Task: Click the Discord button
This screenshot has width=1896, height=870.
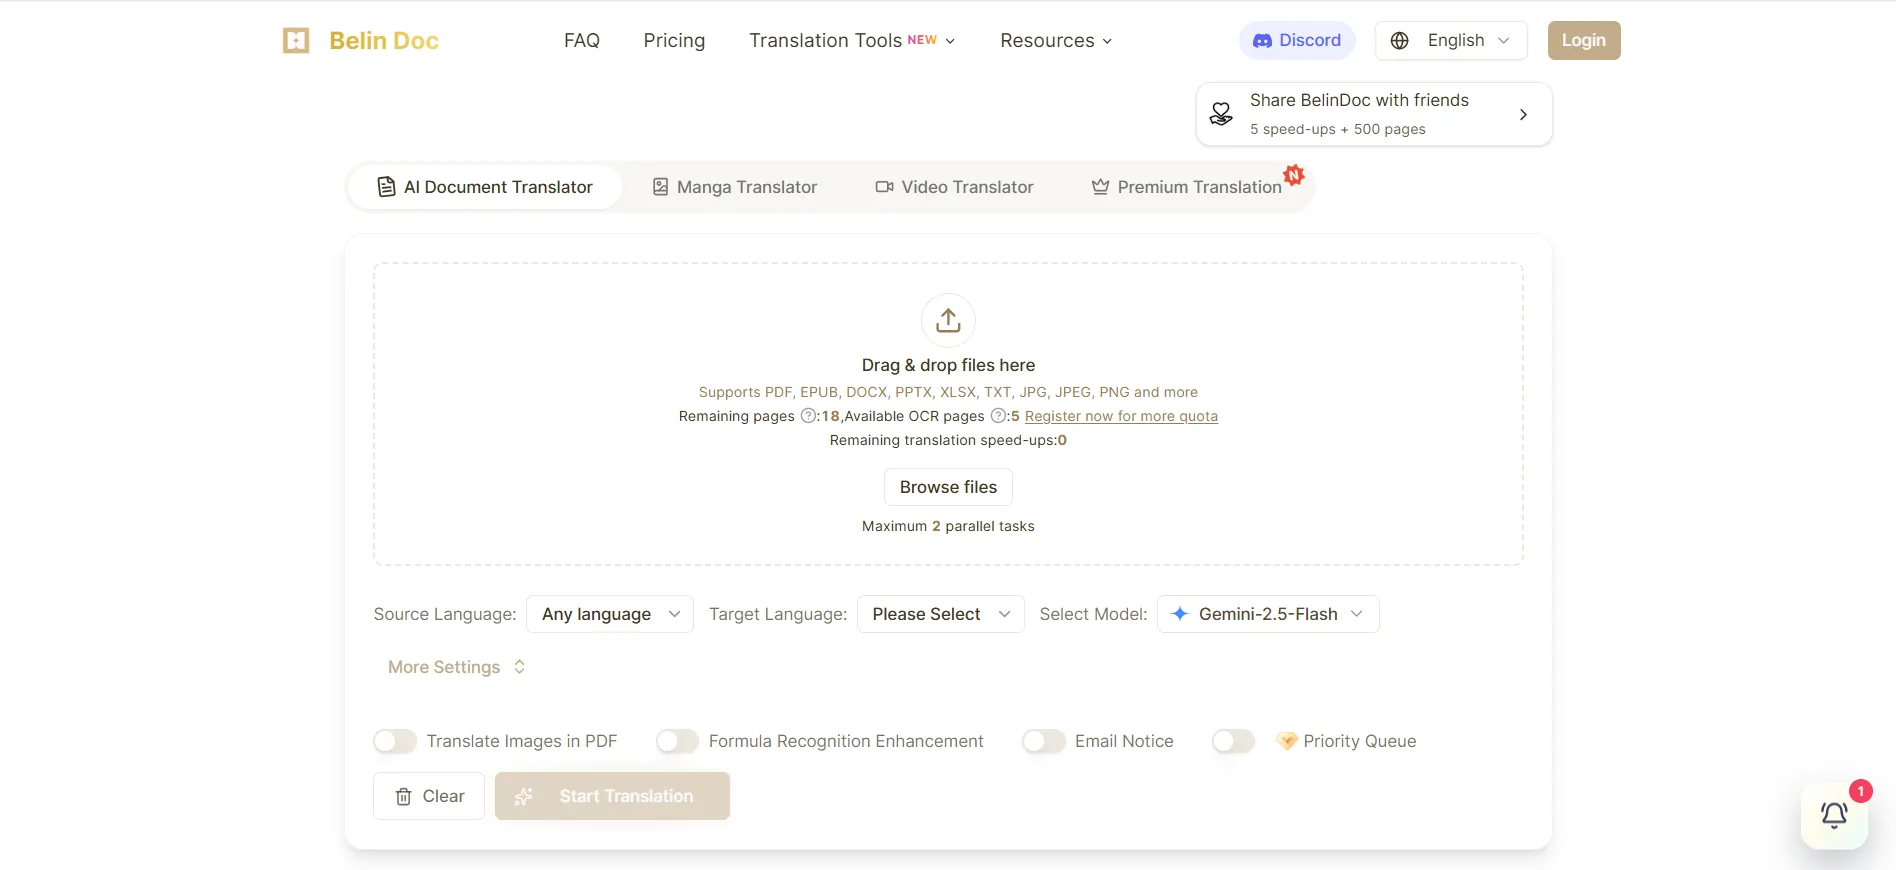Action: (1297, 40)
